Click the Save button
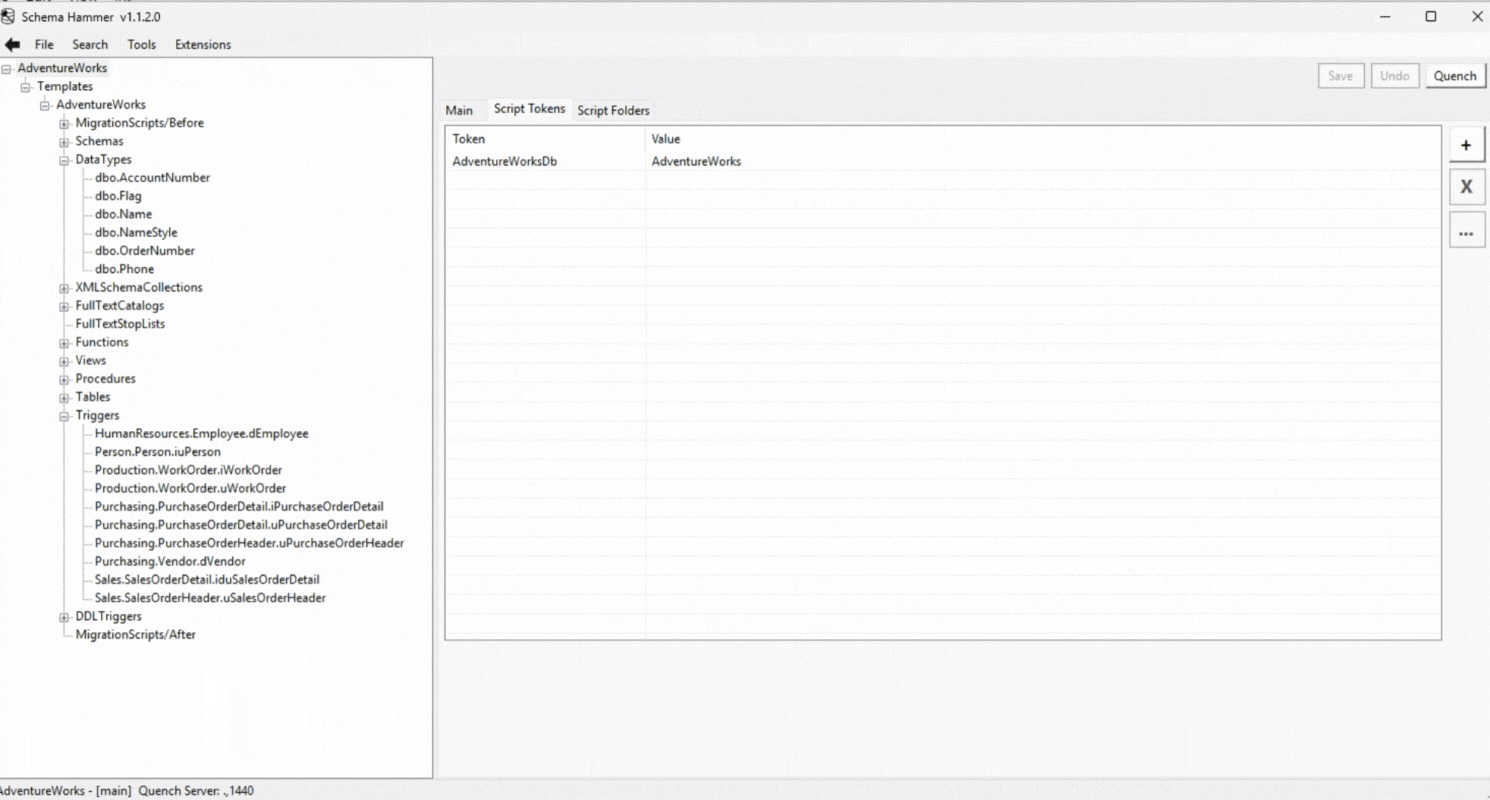 [1341, 75]
